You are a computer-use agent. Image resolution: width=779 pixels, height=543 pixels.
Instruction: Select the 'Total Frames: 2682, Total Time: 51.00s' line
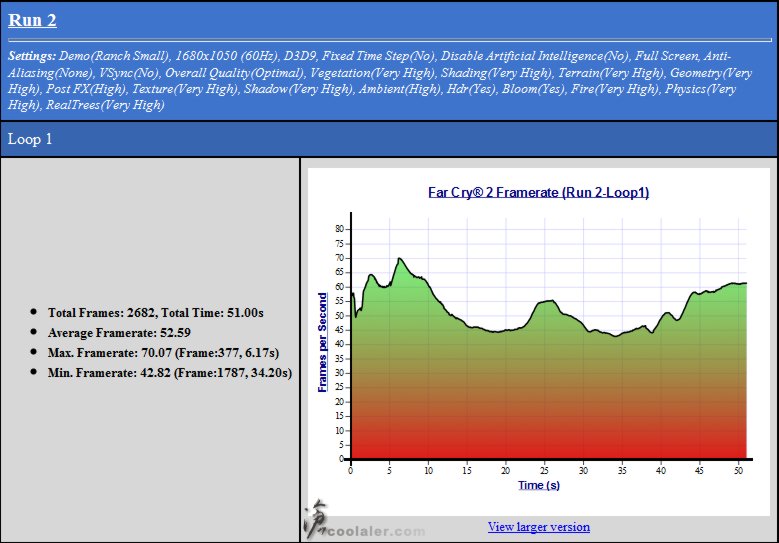tap(156, 312)
